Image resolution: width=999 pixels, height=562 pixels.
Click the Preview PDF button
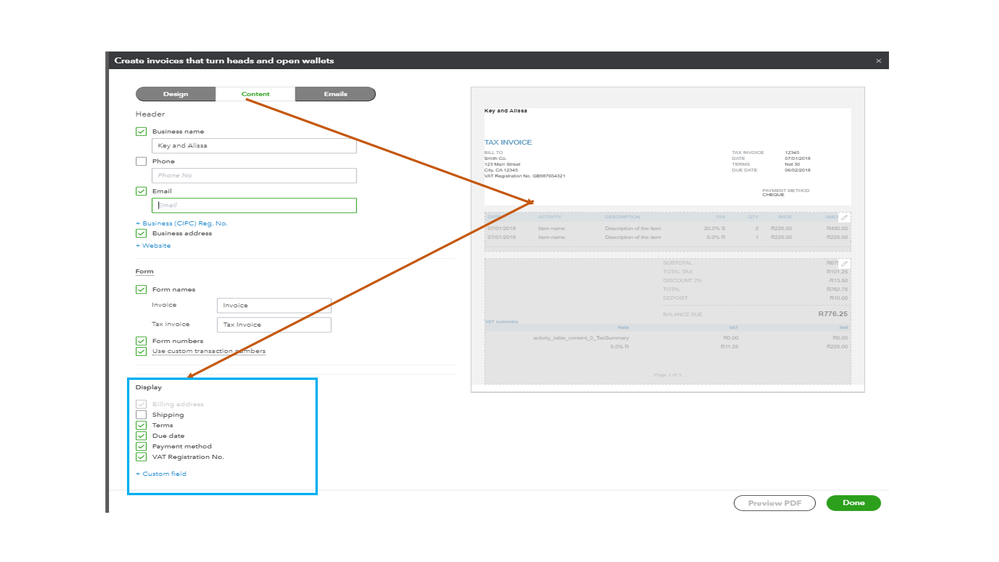[x=775, y=503]
